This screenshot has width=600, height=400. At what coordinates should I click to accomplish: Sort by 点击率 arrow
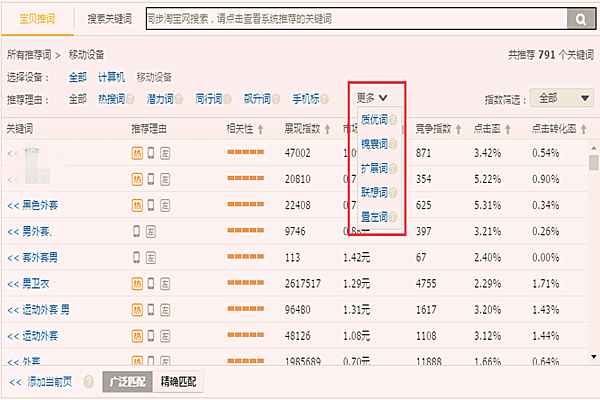click(x=507, y=129)
